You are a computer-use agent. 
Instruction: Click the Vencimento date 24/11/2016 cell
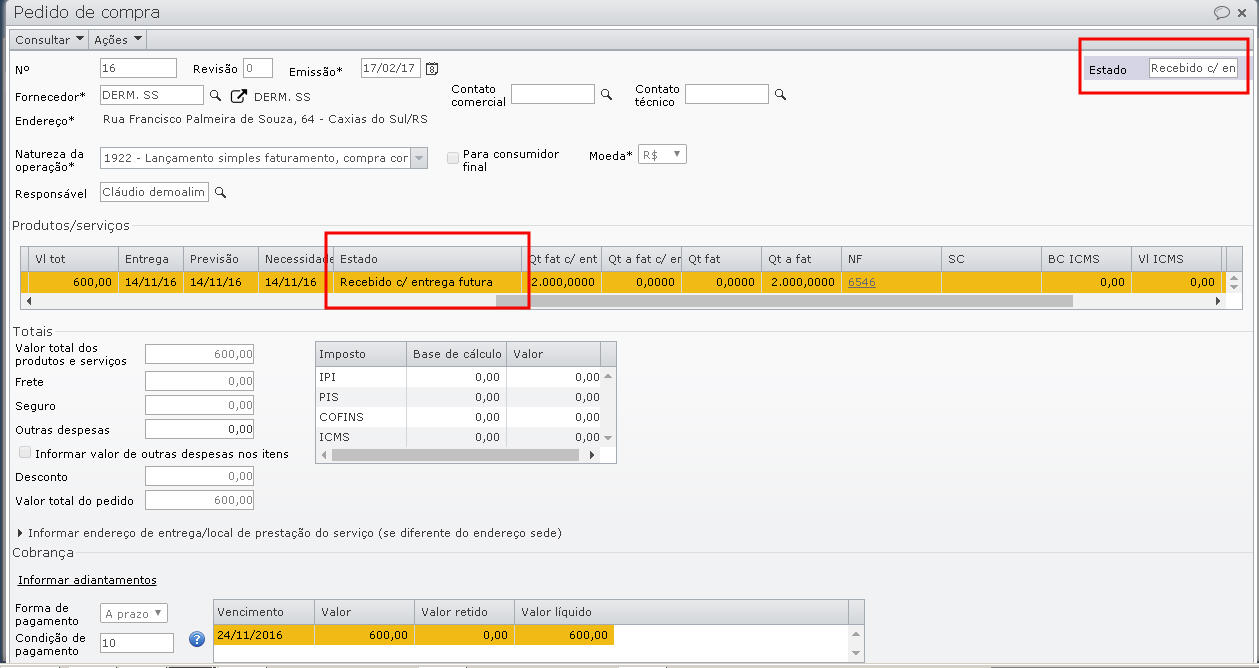pyautogui.click(x=264, y=635)
